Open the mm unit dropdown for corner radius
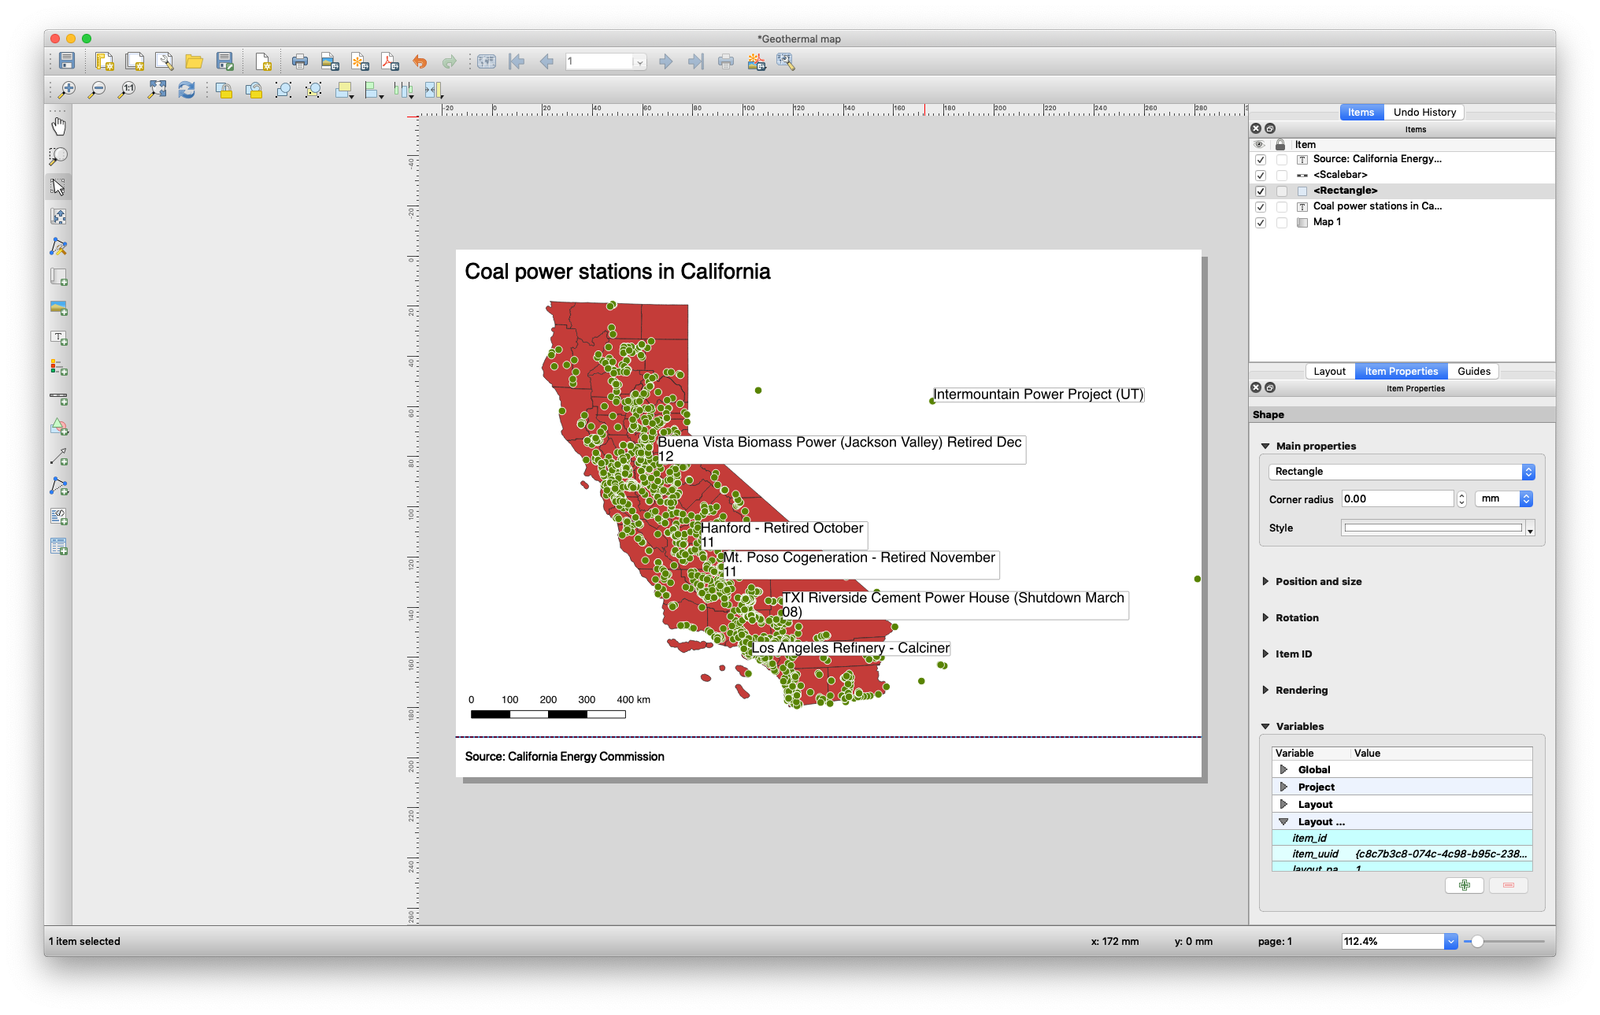This screenshot has width=1600, height=1015. (1505, 499)
